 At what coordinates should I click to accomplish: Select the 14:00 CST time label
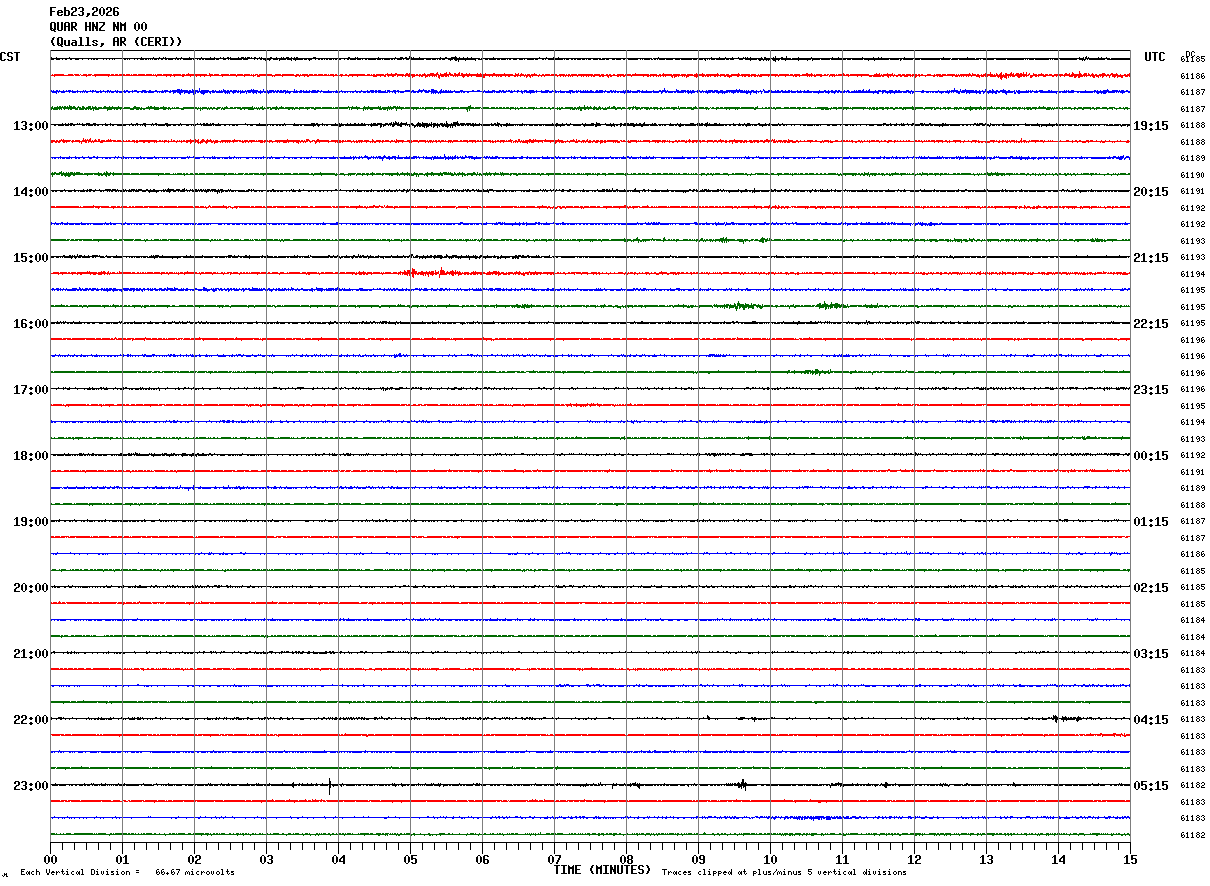click(30, 192)
